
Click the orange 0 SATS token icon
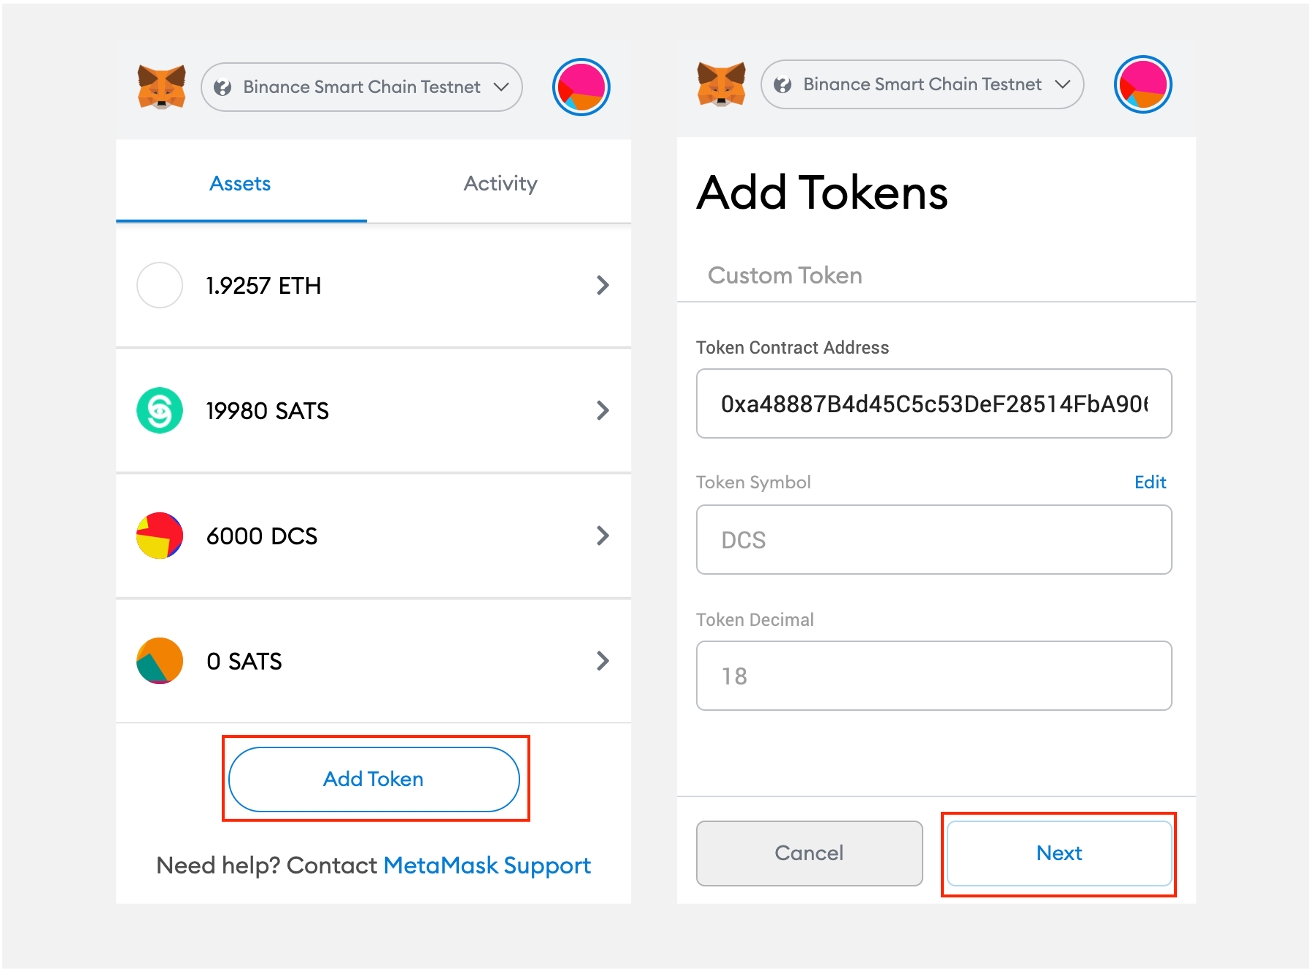160,661
